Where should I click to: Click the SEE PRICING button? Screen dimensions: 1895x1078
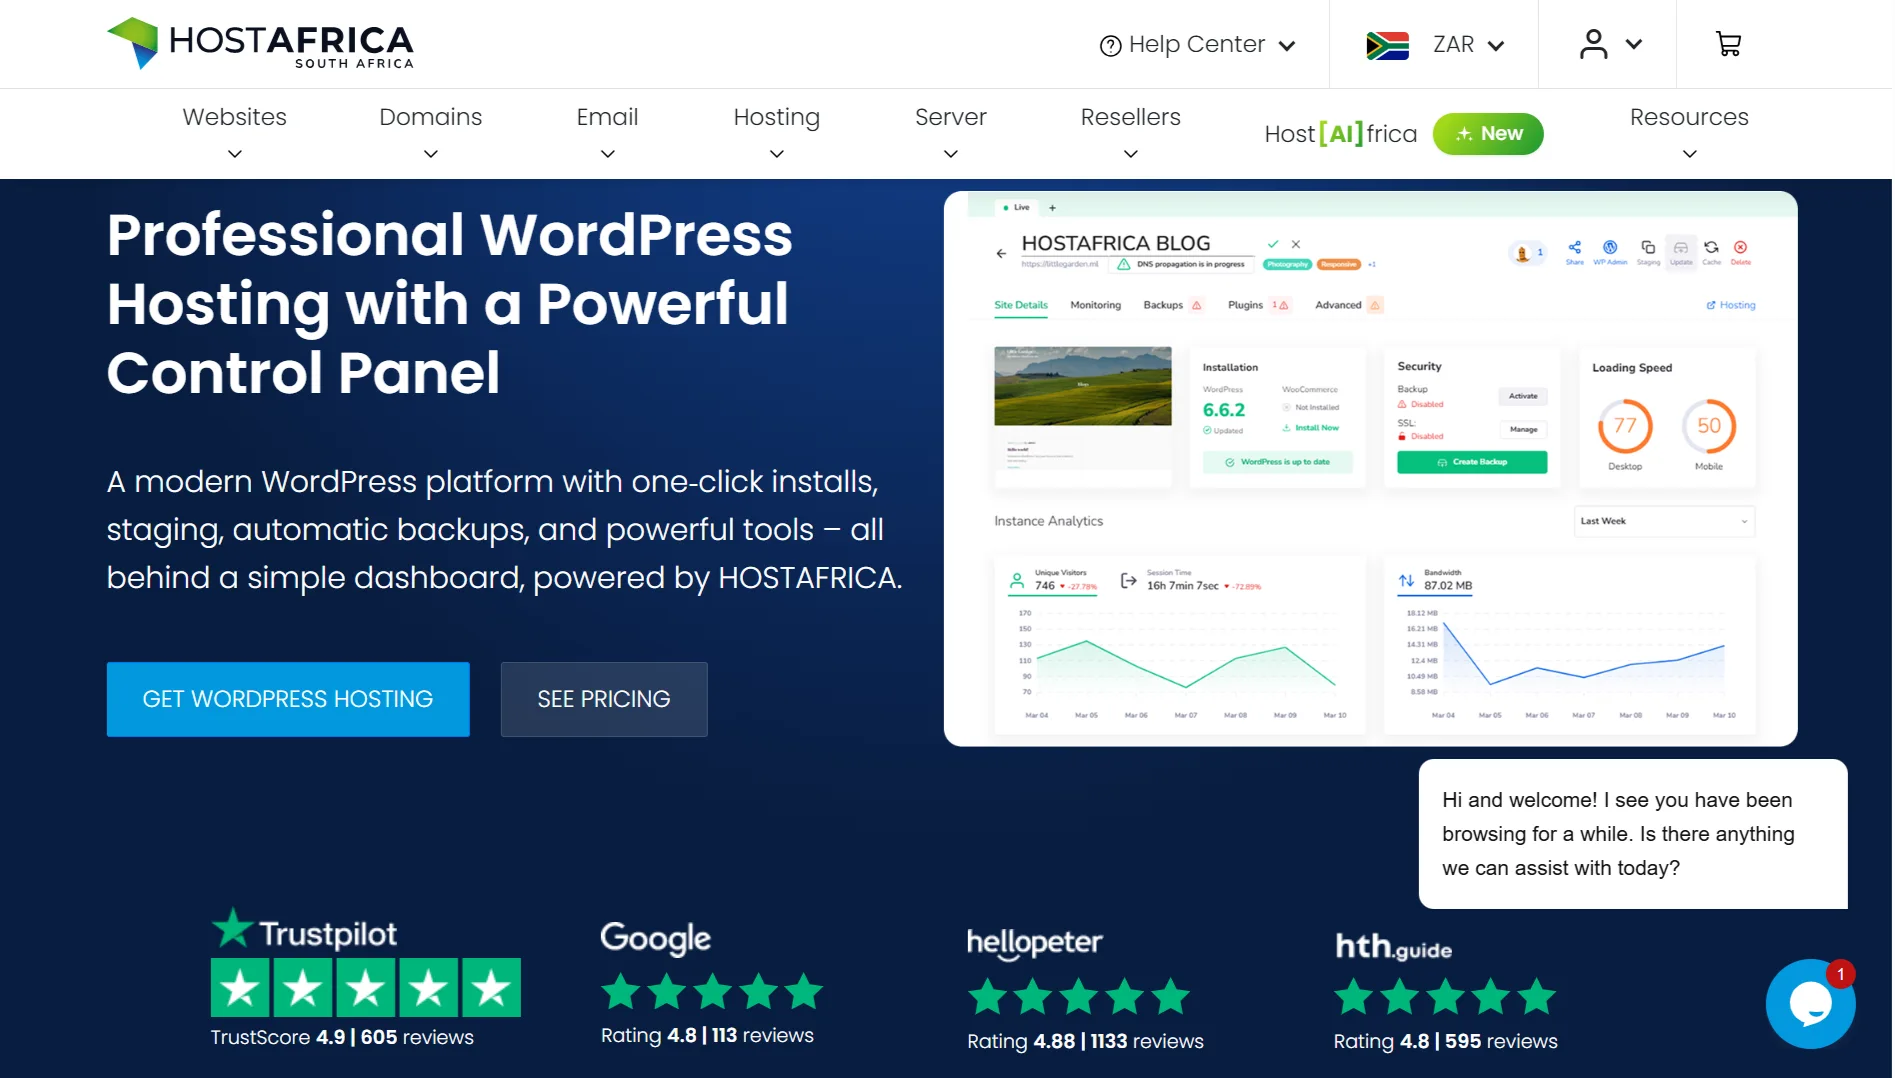[x=604, y=699]
